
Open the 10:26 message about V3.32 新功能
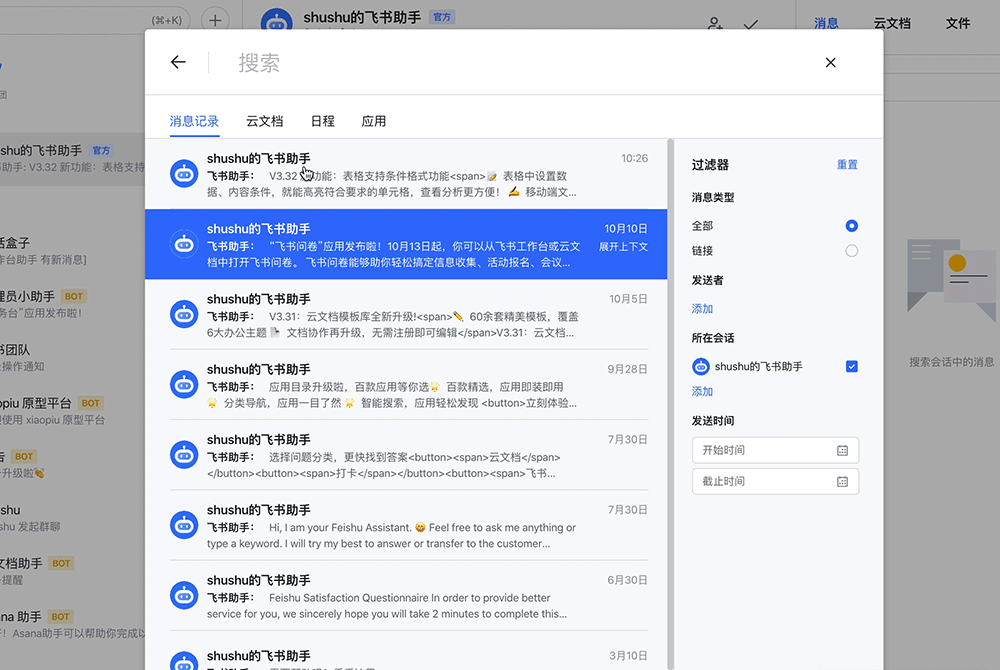pyautogui.click(x=406, y=174)
